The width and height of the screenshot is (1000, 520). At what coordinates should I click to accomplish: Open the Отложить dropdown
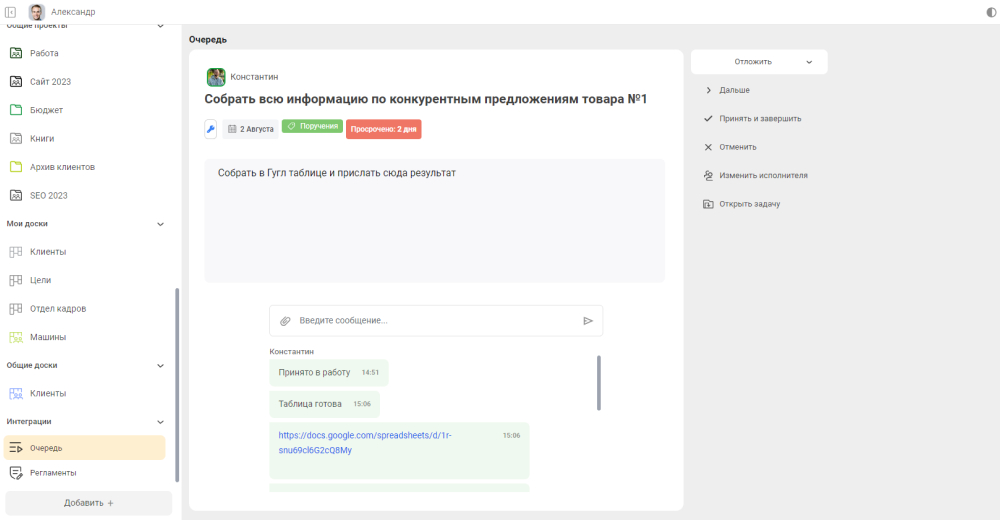click(759, 62)
